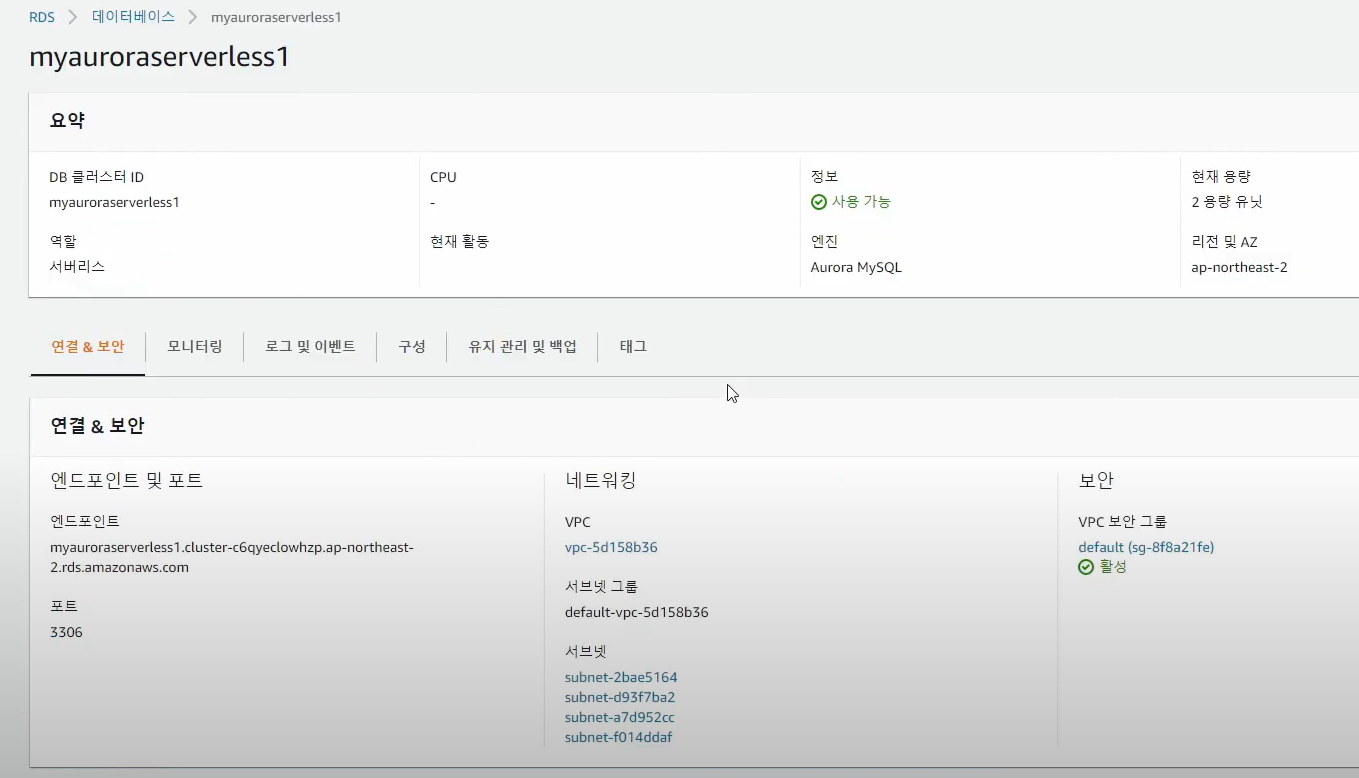
Task: Open the 유지 관리 및 백업 tab
Action: pos(523,347)
